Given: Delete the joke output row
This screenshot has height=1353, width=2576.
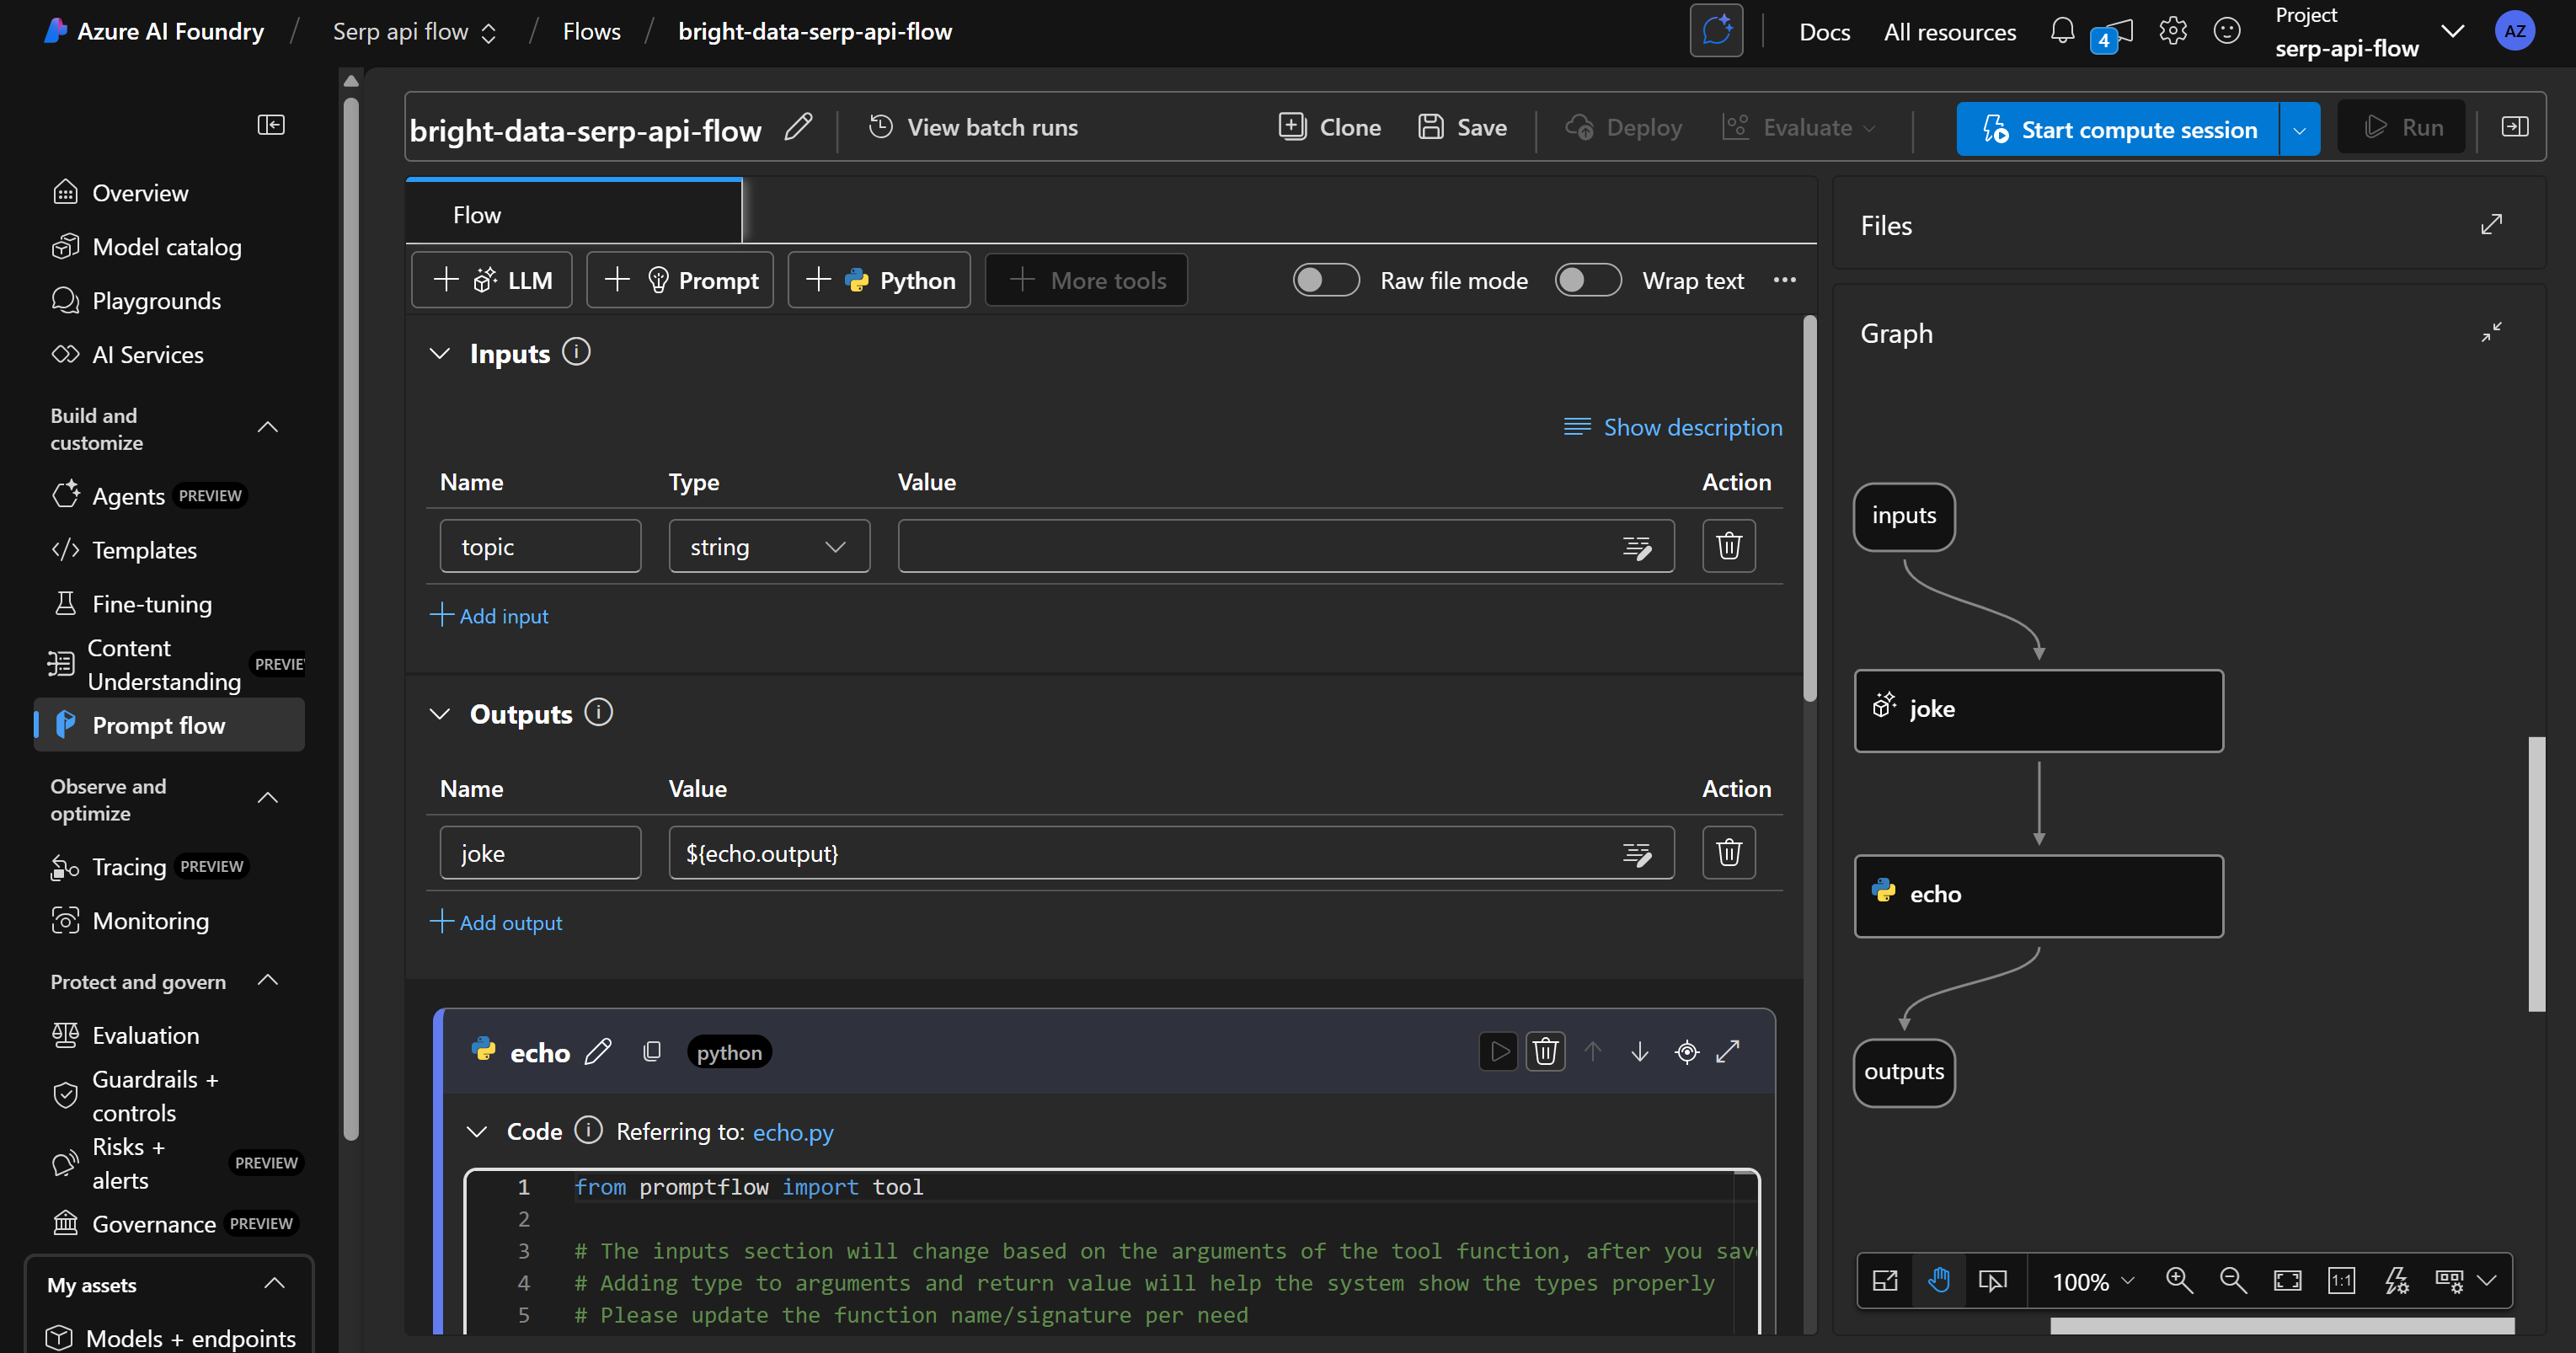Looking at the screenshot, I should click(x=1728, y=852).
